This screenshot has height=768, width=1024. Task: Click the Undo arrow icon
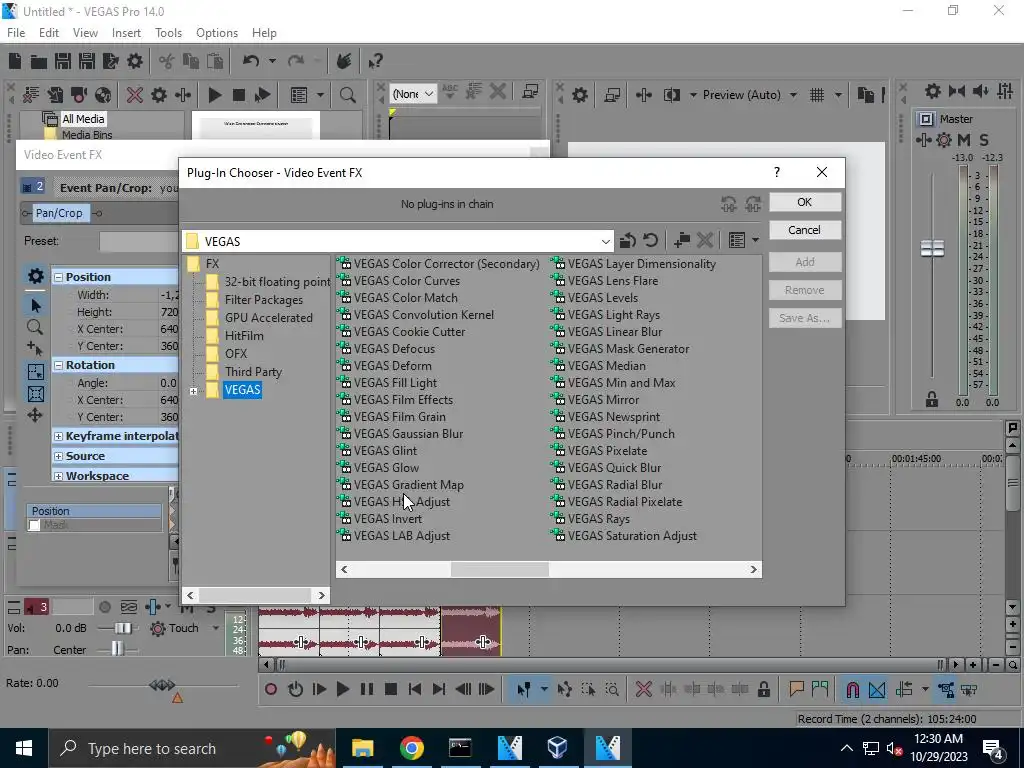[x=251, y=61]
